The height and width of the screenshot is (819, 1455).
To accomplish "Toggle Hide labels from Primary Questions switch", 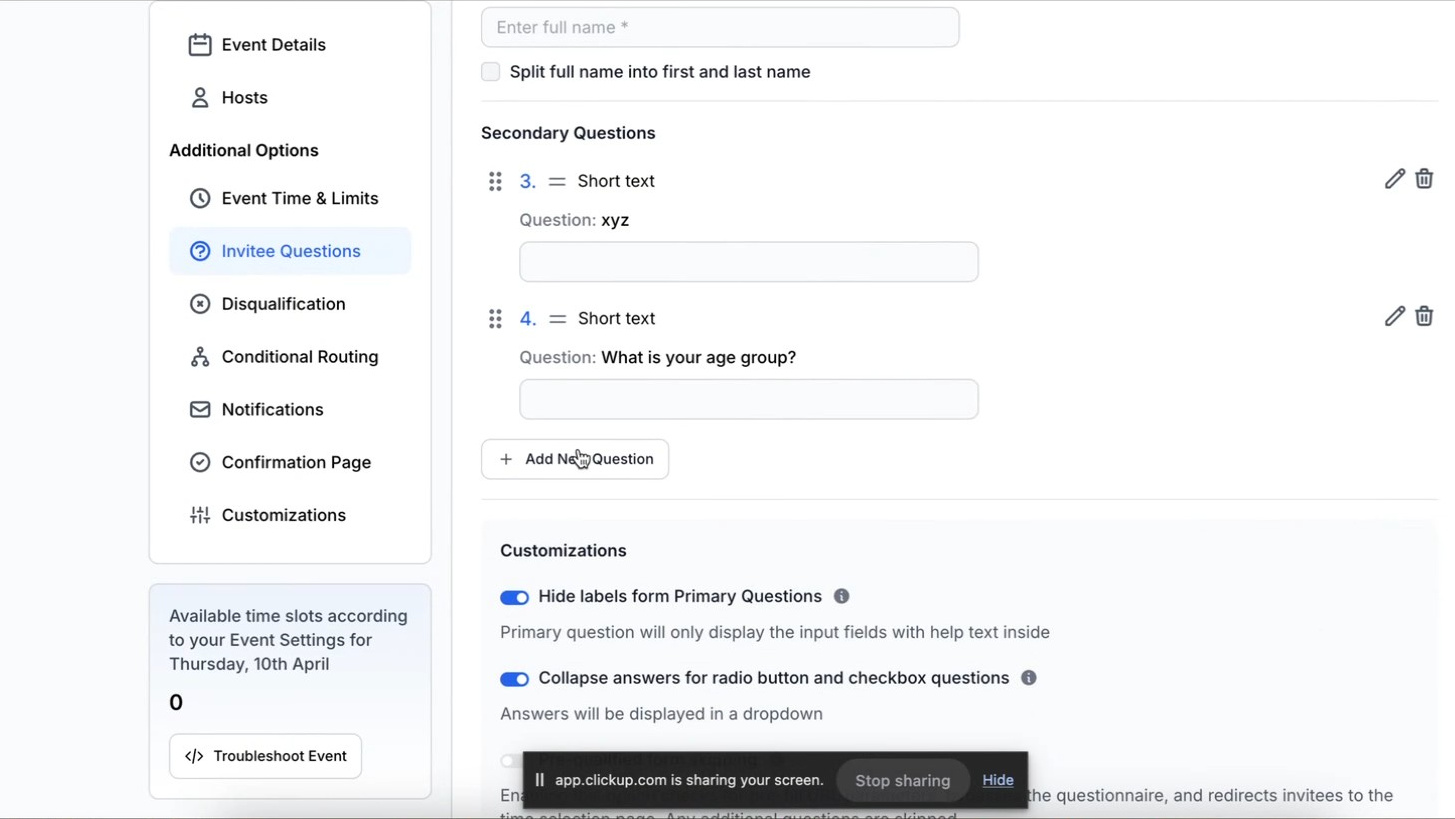I will click(x=514, y=597).
